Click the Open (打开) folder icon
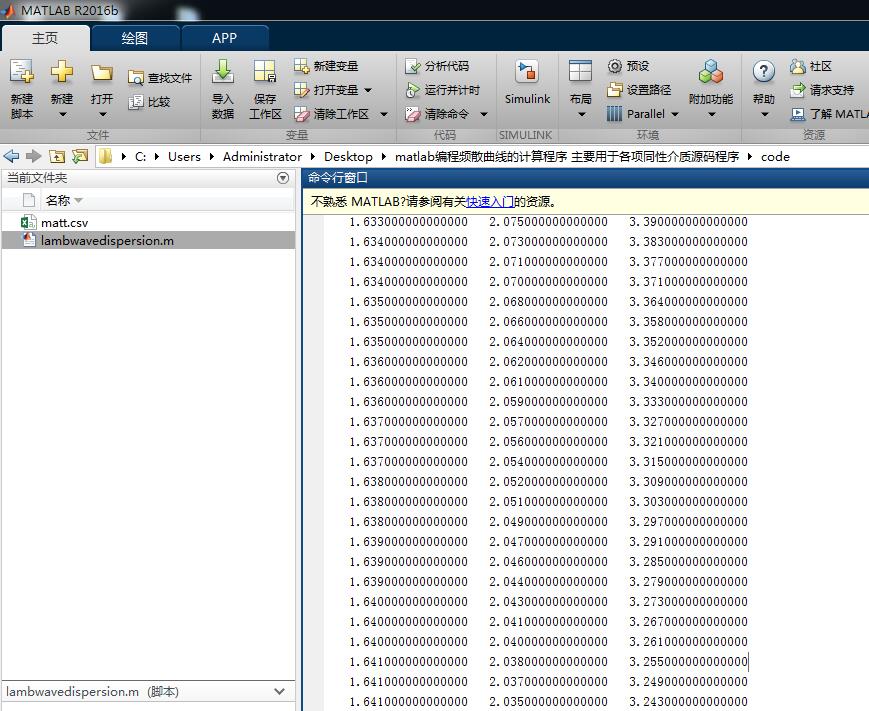The height and width of the screenshot is (711, 869). 102,73
